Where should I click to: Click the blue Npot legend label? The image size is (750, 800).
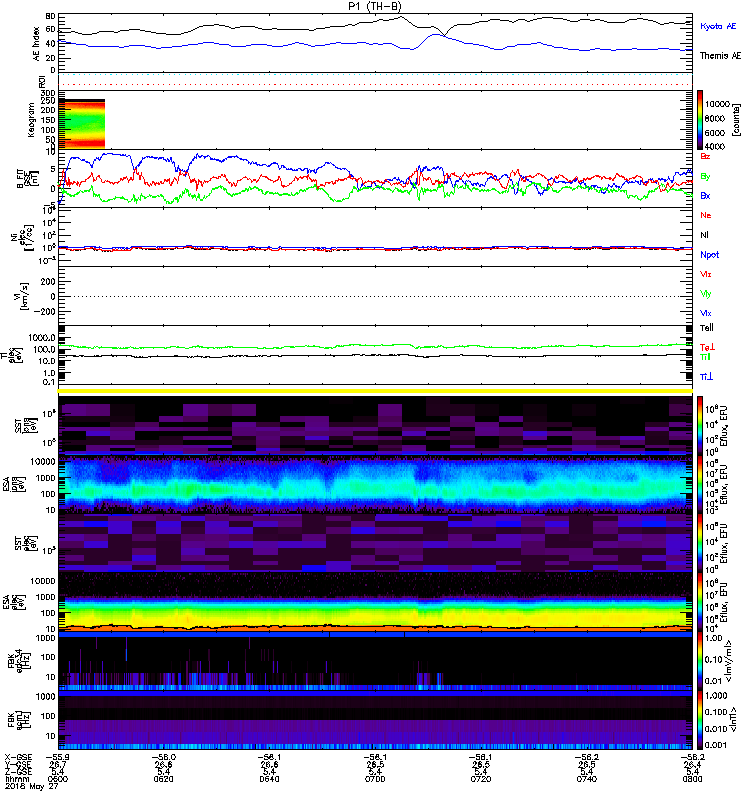click(707, 255)
